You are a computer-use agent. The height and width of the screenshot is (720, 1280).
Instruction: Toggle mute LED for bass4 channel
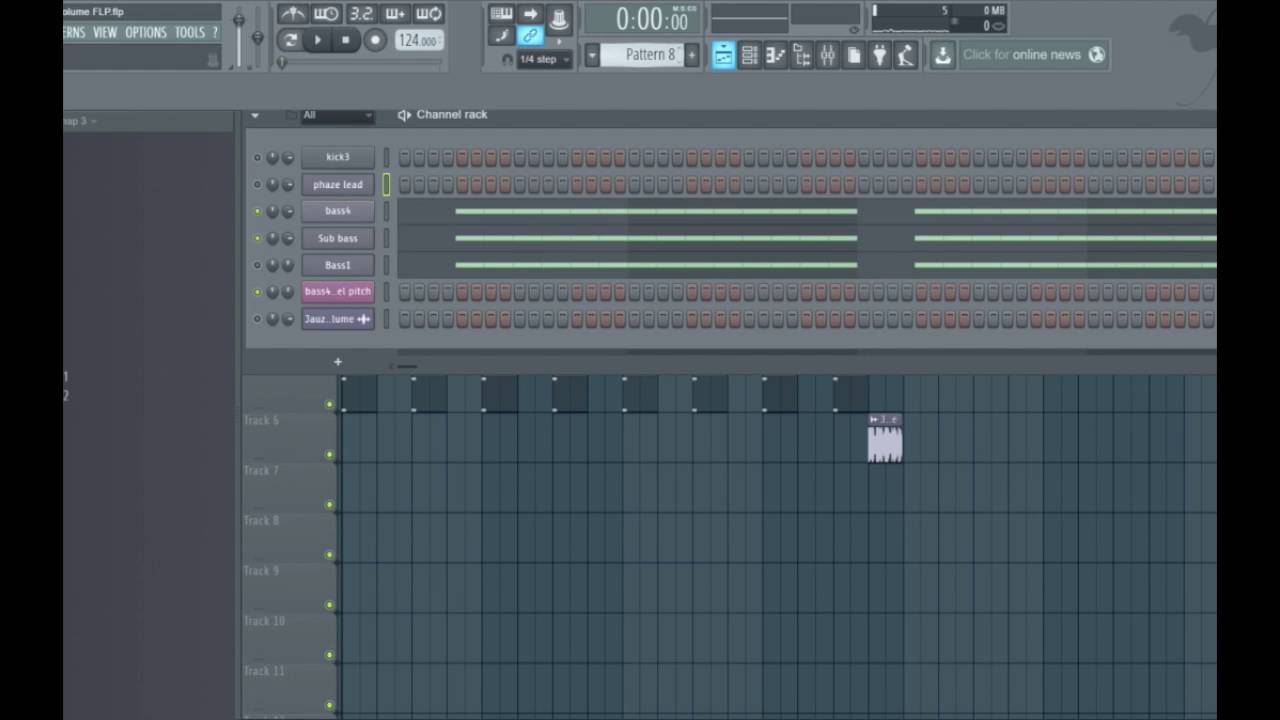pyautogui.click(x=257, y=212)
